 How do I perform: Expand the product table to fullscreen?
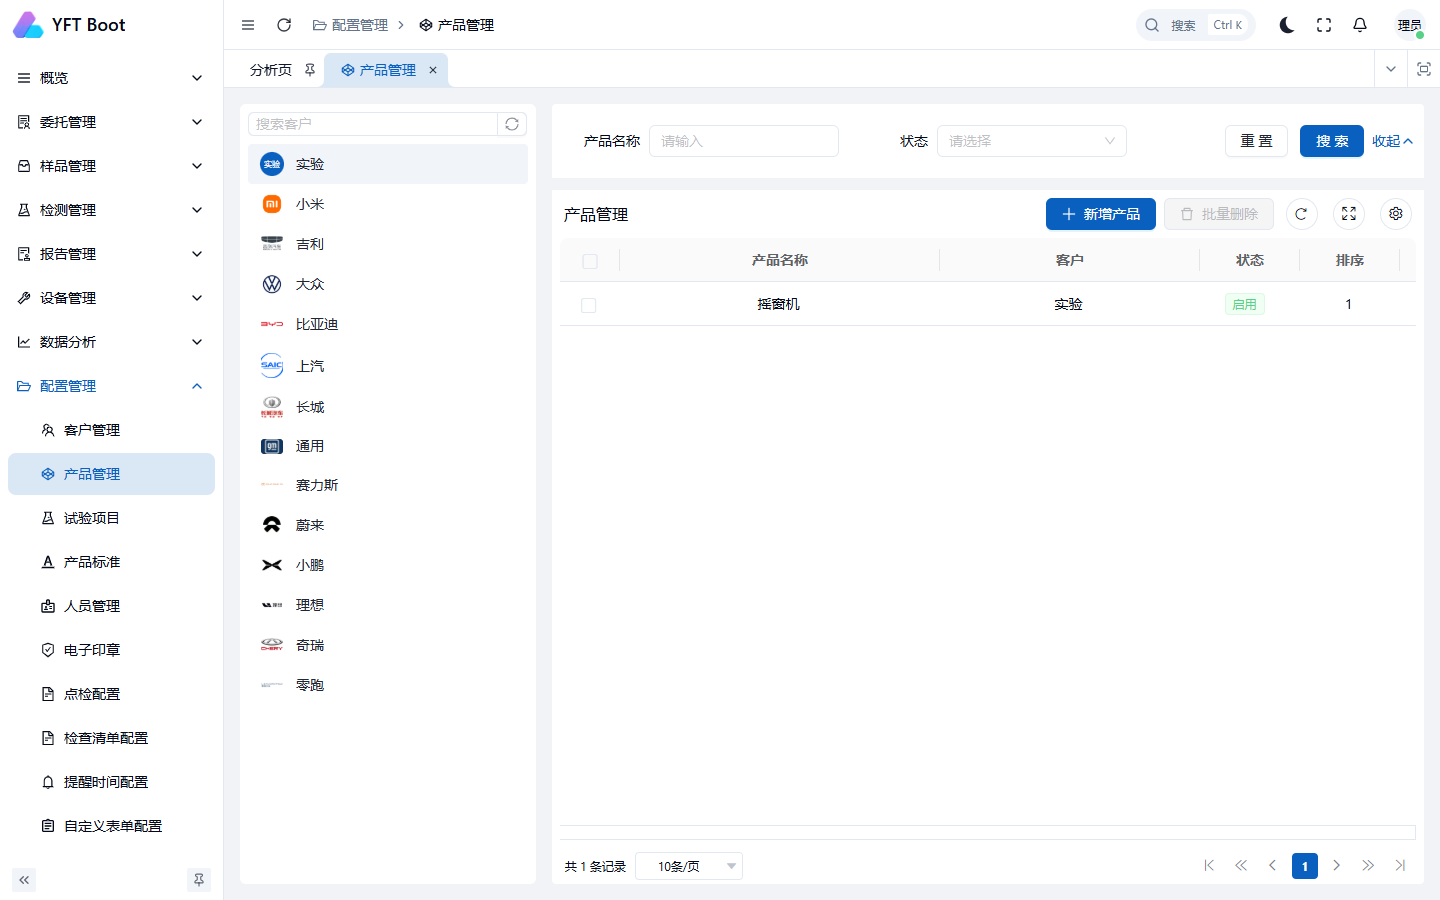coord(1349,214)
